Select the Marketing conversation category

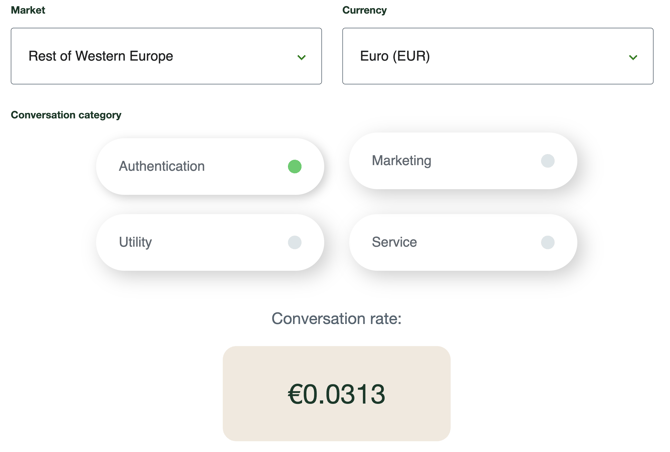pyautogui.click(x=462, y=160)
